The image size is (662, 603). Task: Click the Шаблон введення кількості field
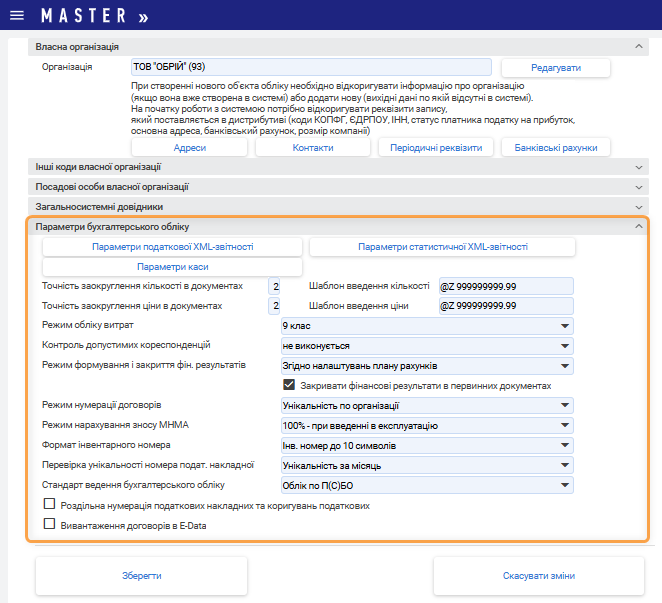505,286
